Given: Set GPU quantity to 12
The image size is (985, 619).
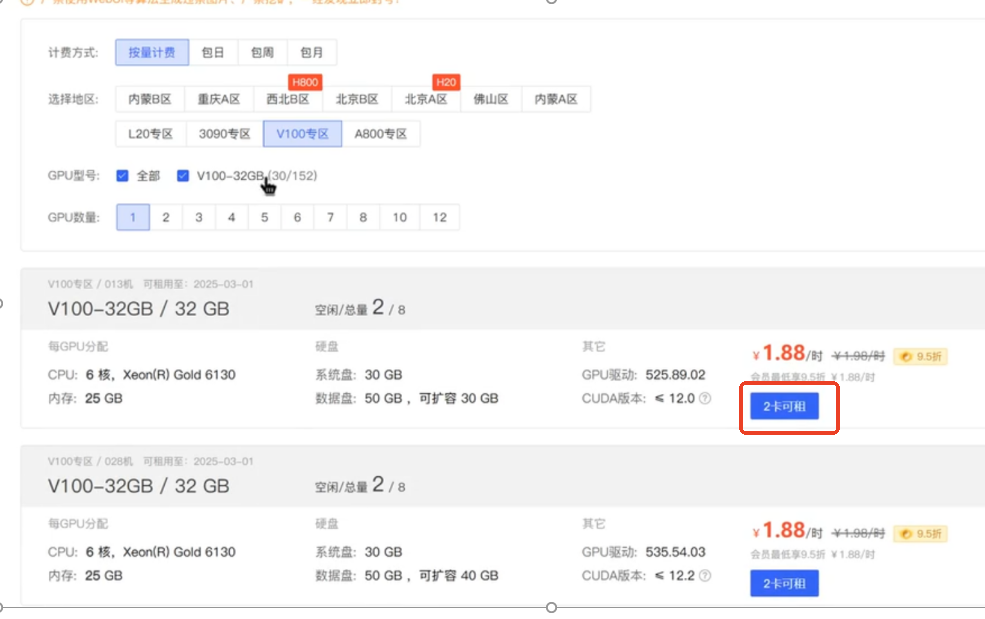Looking at the screenshot, I should (440, 217).
